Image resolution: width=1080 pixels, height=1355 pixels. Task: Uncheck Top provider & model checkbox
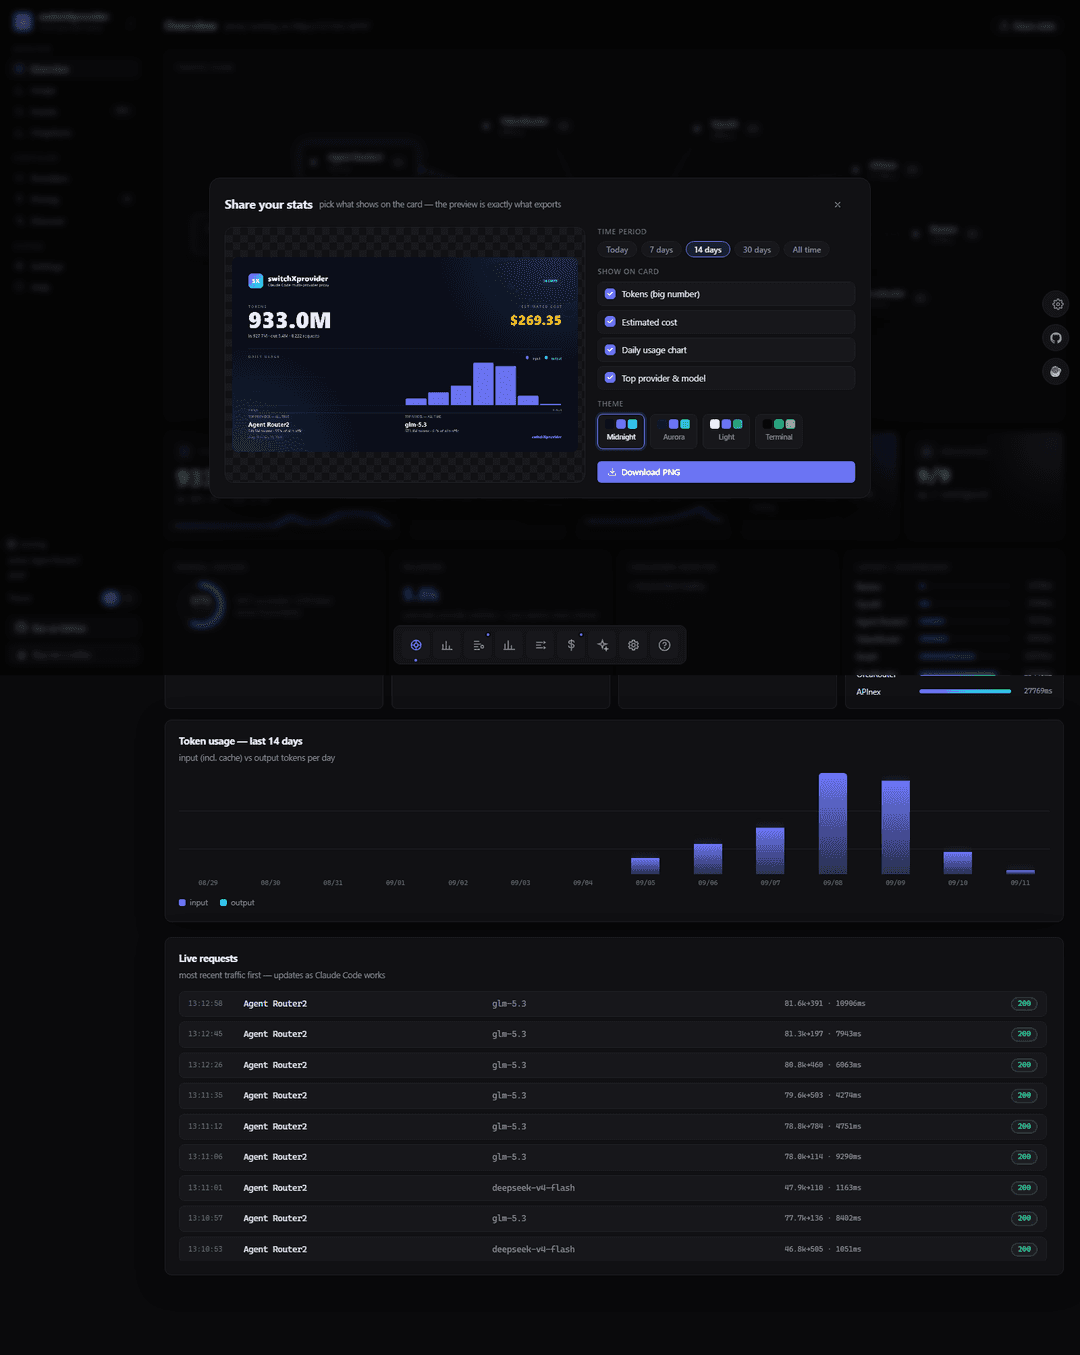tap(610, 378)
